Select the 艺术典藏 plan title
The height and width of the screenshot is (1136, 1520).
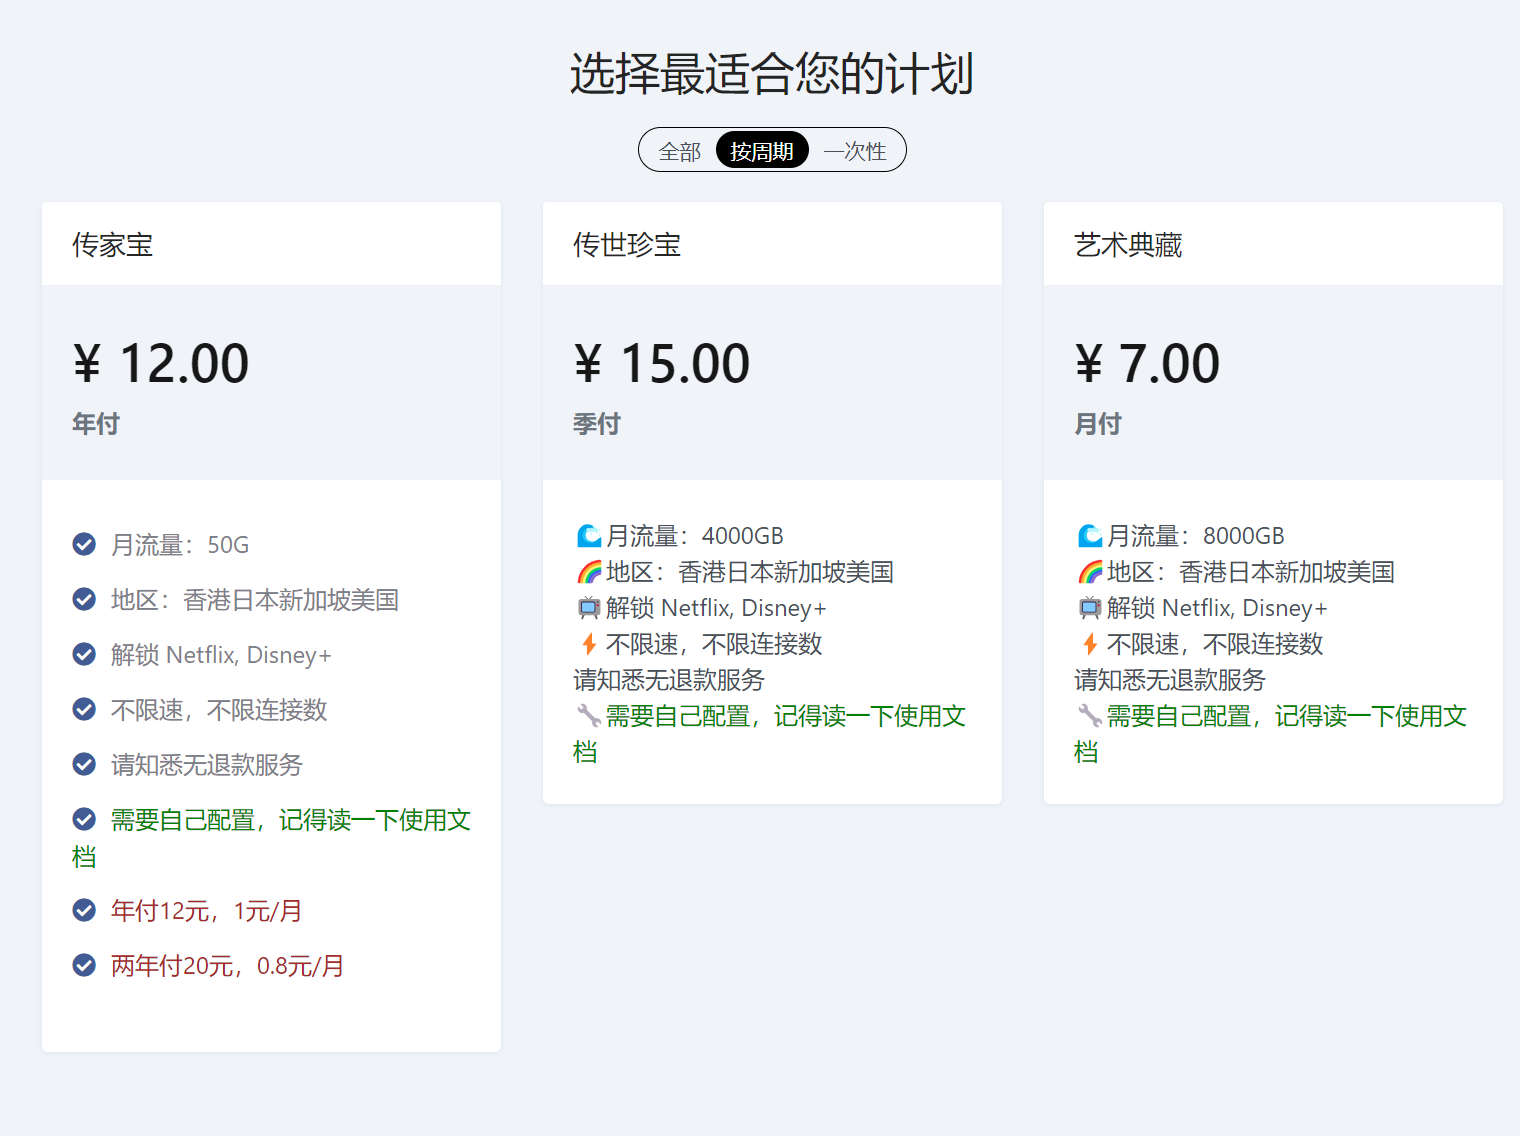(1128, 245)
